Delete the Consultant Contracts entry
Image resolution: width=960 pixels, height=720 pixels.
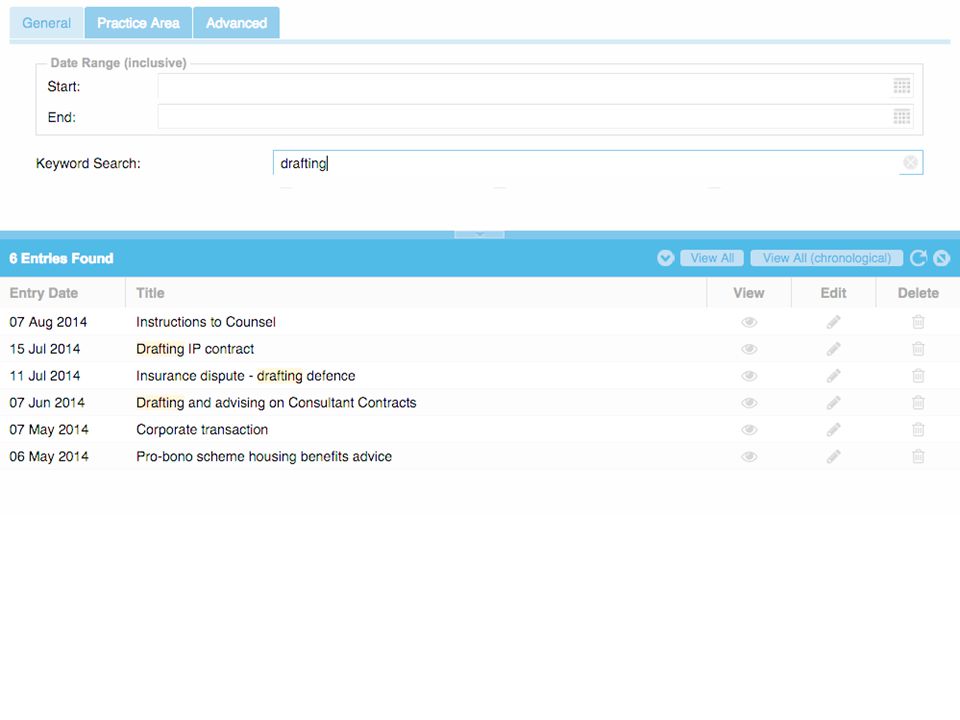(x=918, y=403)
